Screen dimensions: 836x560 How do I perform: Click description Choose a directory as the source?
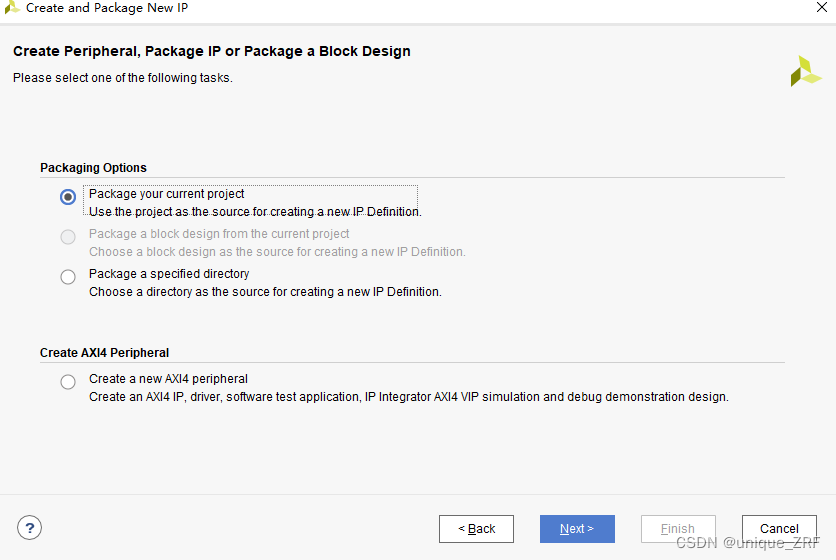[265, 292]
